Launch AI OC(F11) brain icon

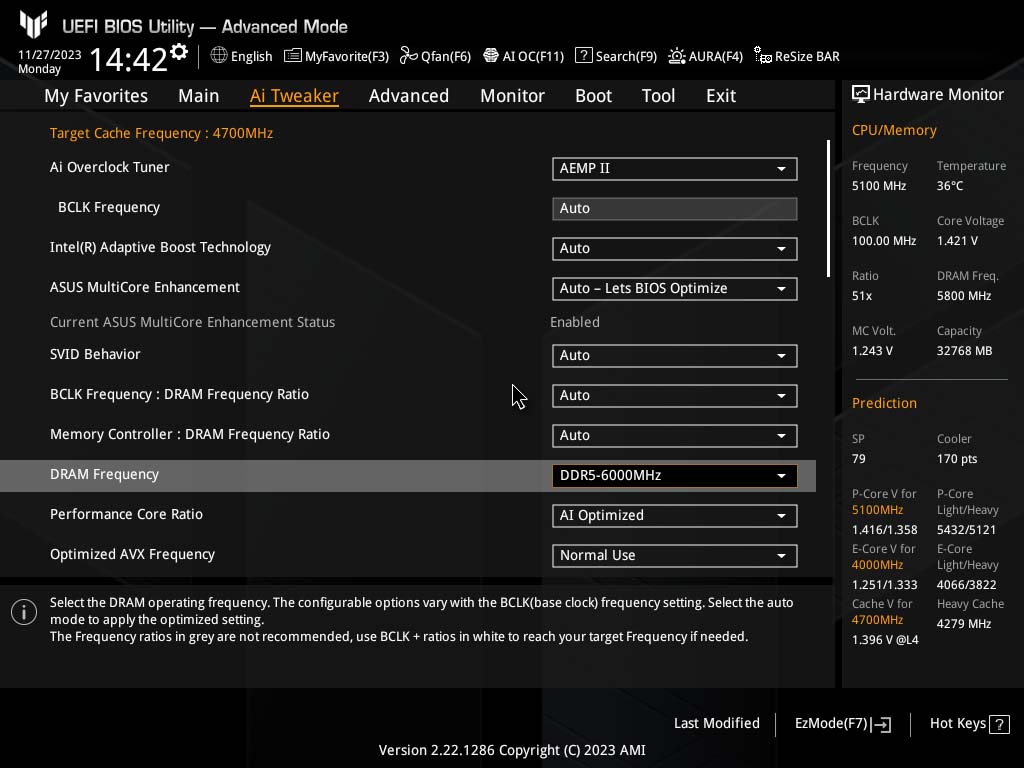pos(490,56)
